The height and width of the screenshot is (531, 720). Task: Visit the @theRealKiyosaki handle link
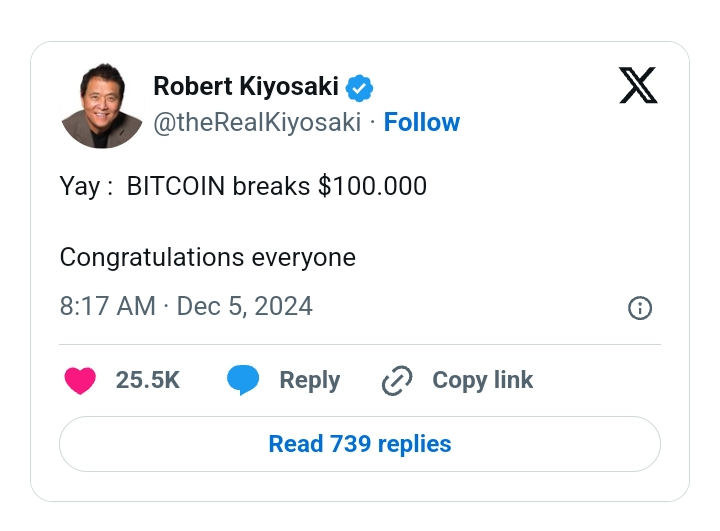tap(257, 123)
